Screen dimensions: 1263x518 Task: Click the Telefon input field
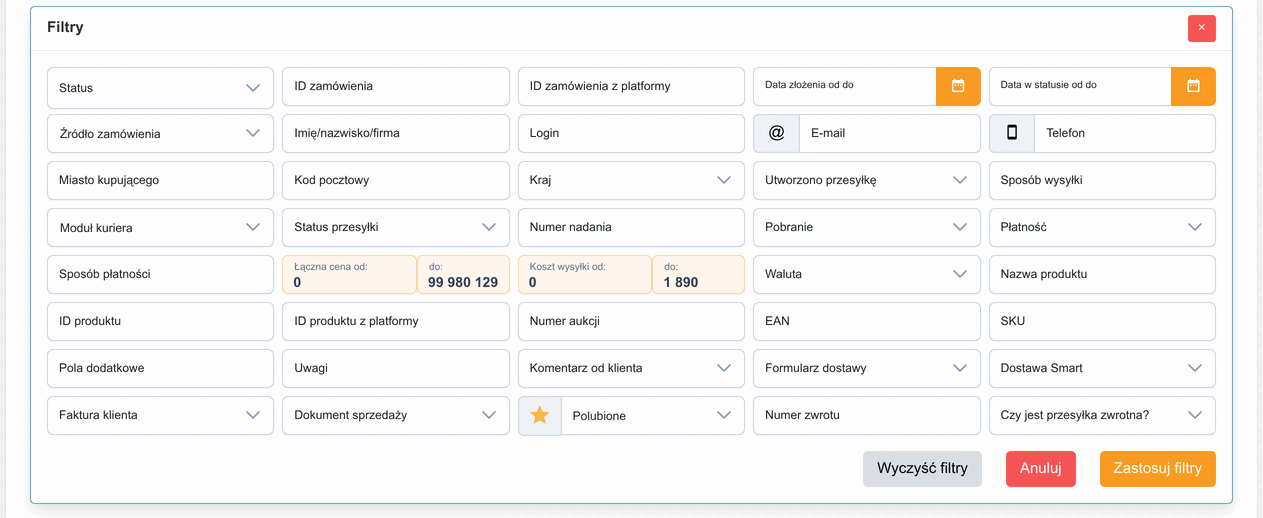[1125, 133]
